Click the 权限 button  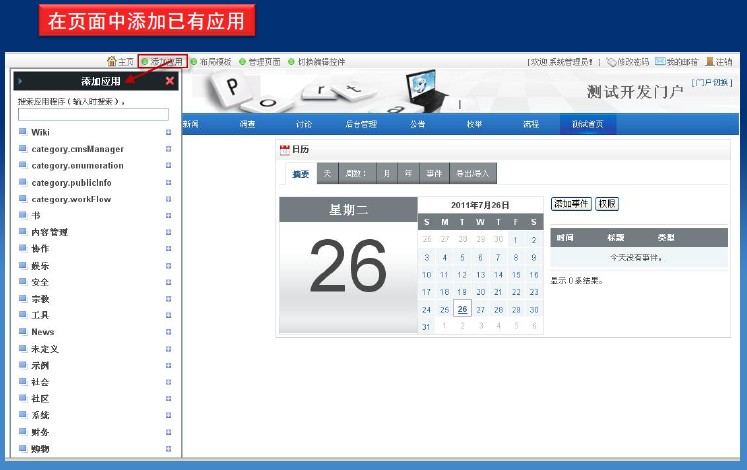tap(607, 204)
